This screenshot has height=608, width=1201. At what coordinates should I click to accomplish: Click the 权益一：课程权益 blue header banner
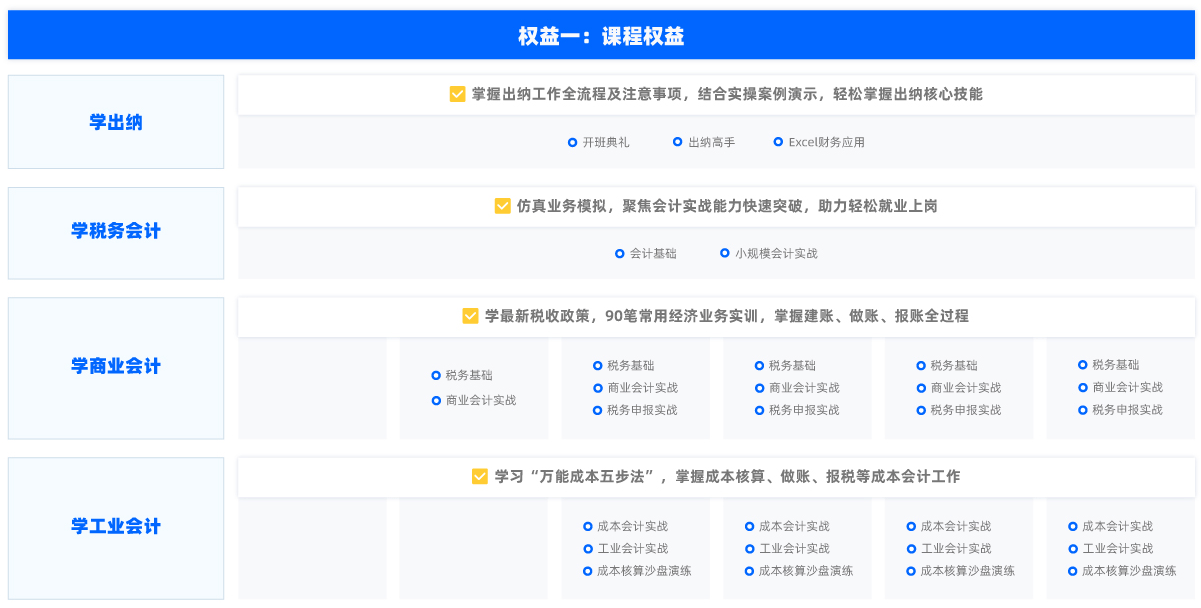point(601,36)
